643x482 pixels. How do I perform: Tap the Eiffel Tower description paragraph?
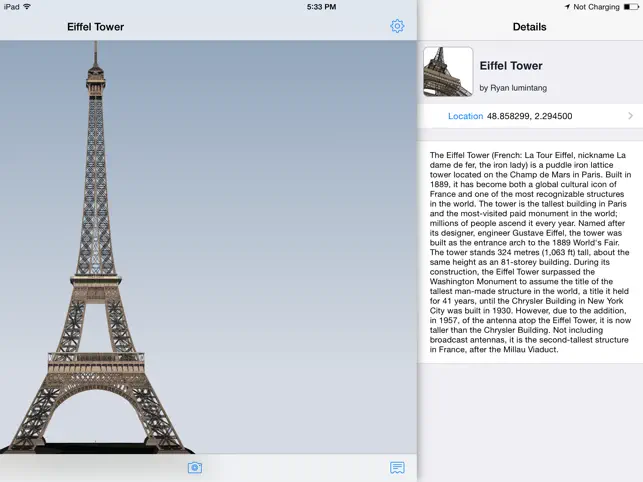coord(530,252)
